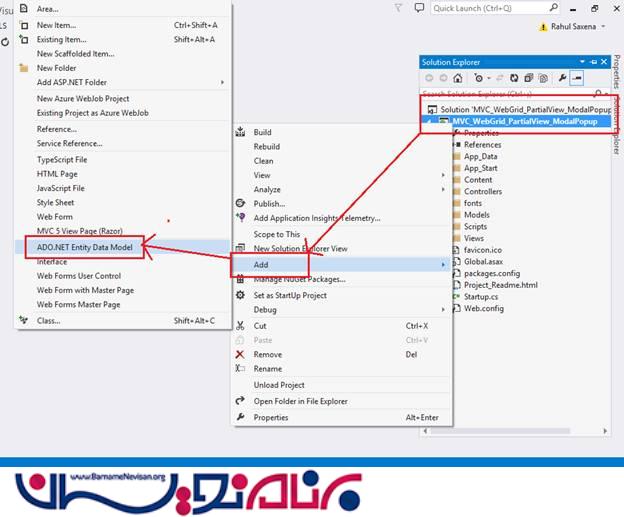Expand the Debug submenu arrow
Image resolution: width=624 pixels, height=517 pixels.
pos(443,310)
